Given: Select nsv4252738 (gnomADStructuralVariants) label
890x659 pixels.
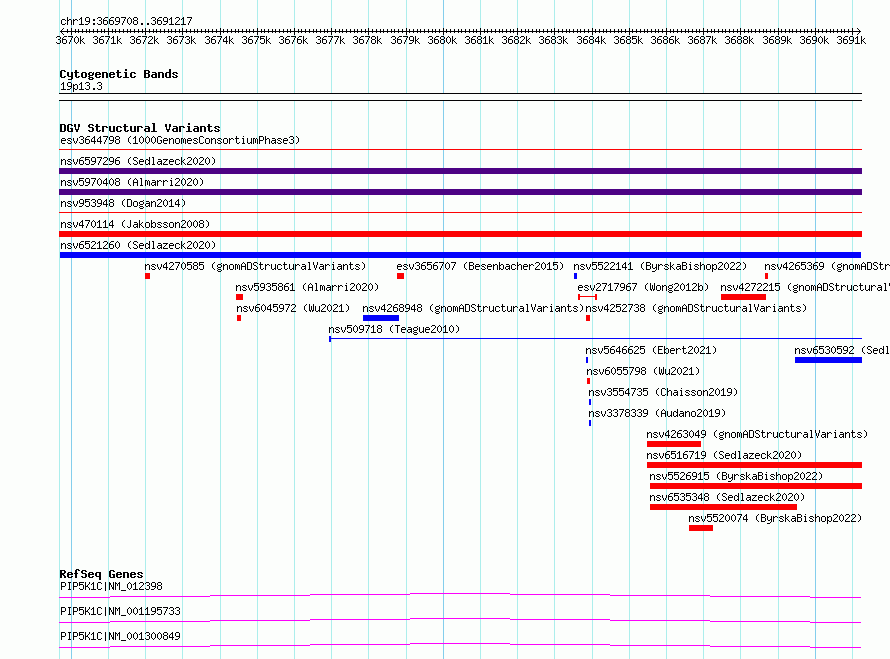Looking at the screenshot, I should coord(696,308).
